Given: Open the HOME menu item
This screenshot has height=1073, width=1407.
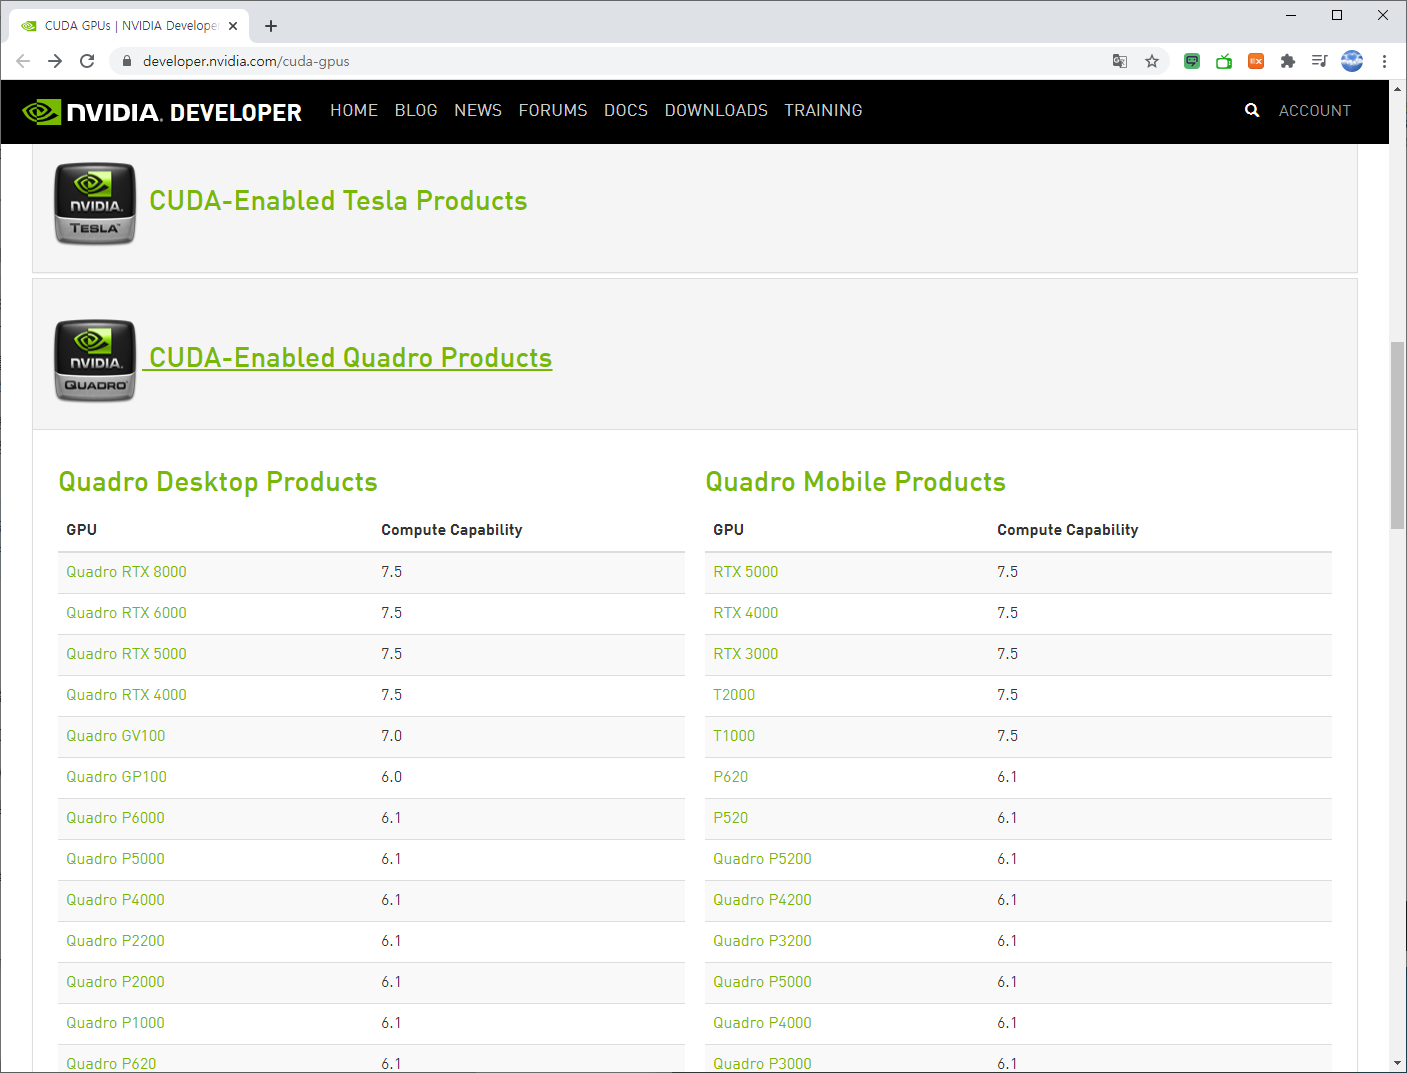Looking at the screenshot, I should (x=354, y=110).
